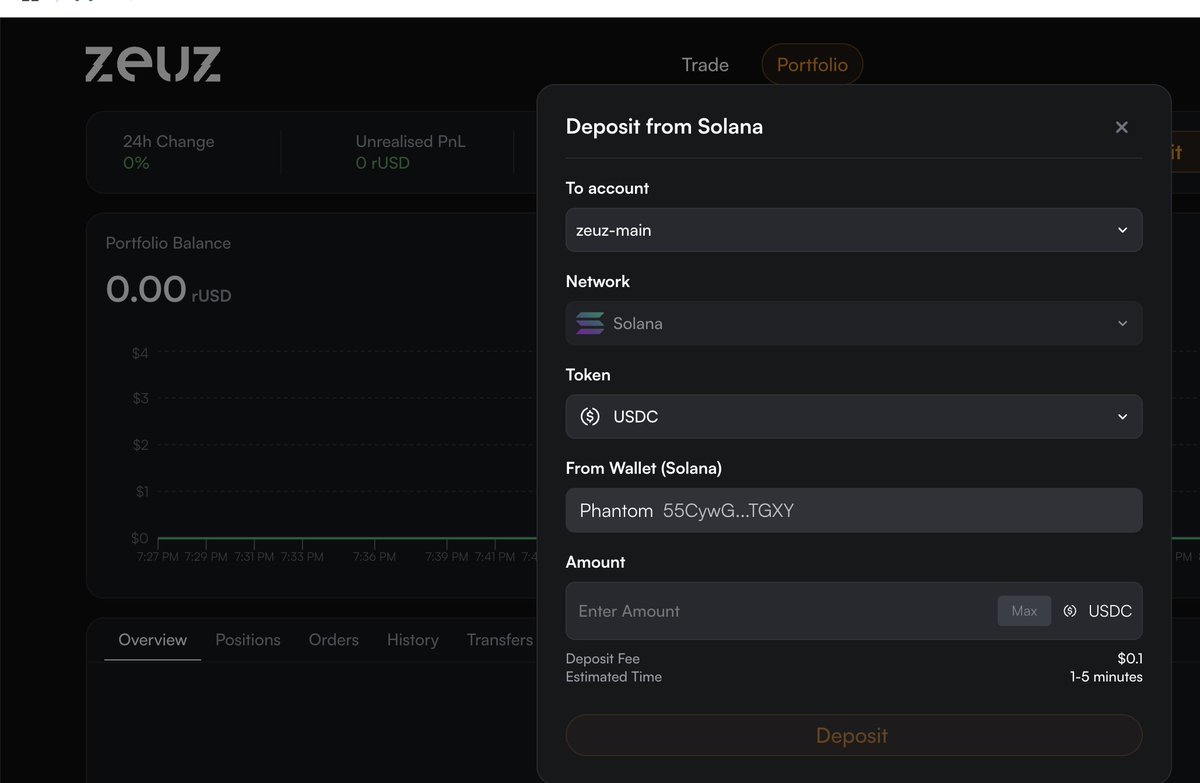
Task: Click the $0.1 deposit fee value
Action: [1130, 659]
